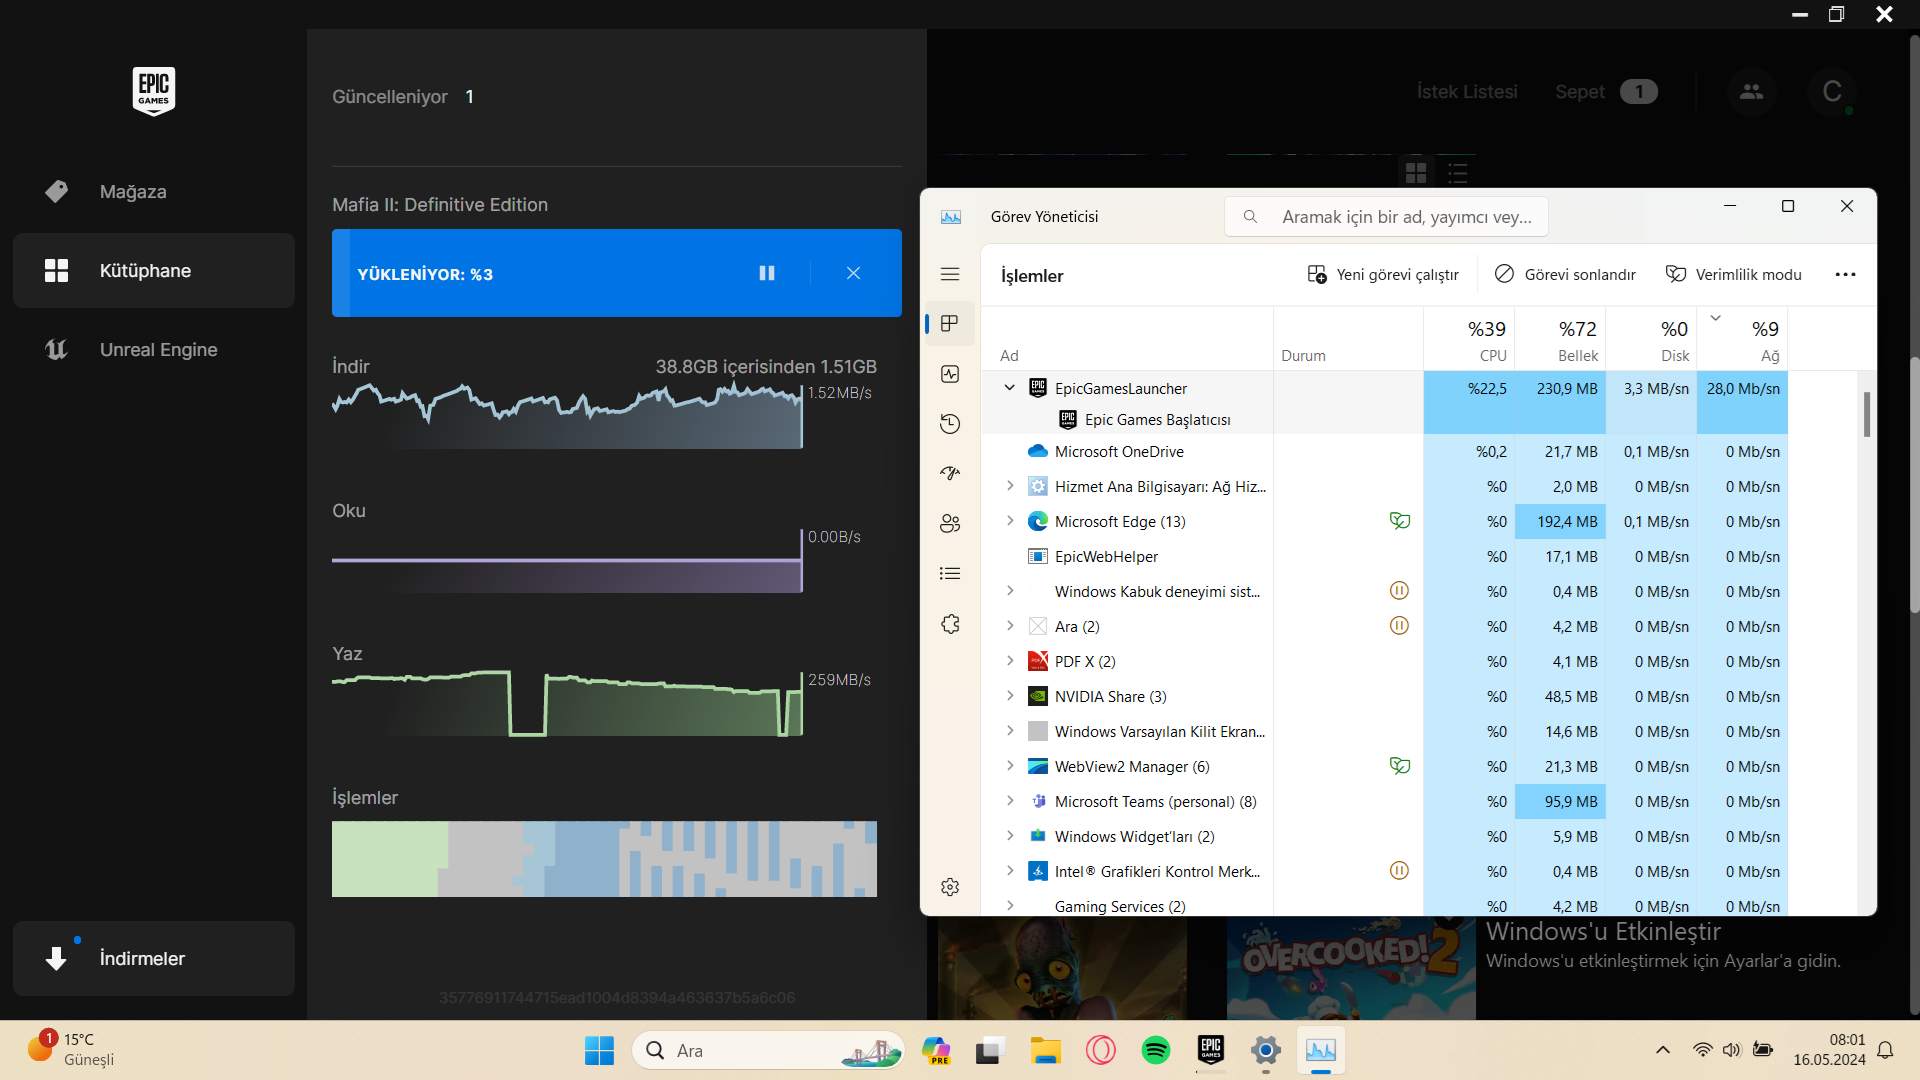Pause the Mafia II download
The height and width of the screenshot is (1080, 1920).
click(x=767, y=273)
